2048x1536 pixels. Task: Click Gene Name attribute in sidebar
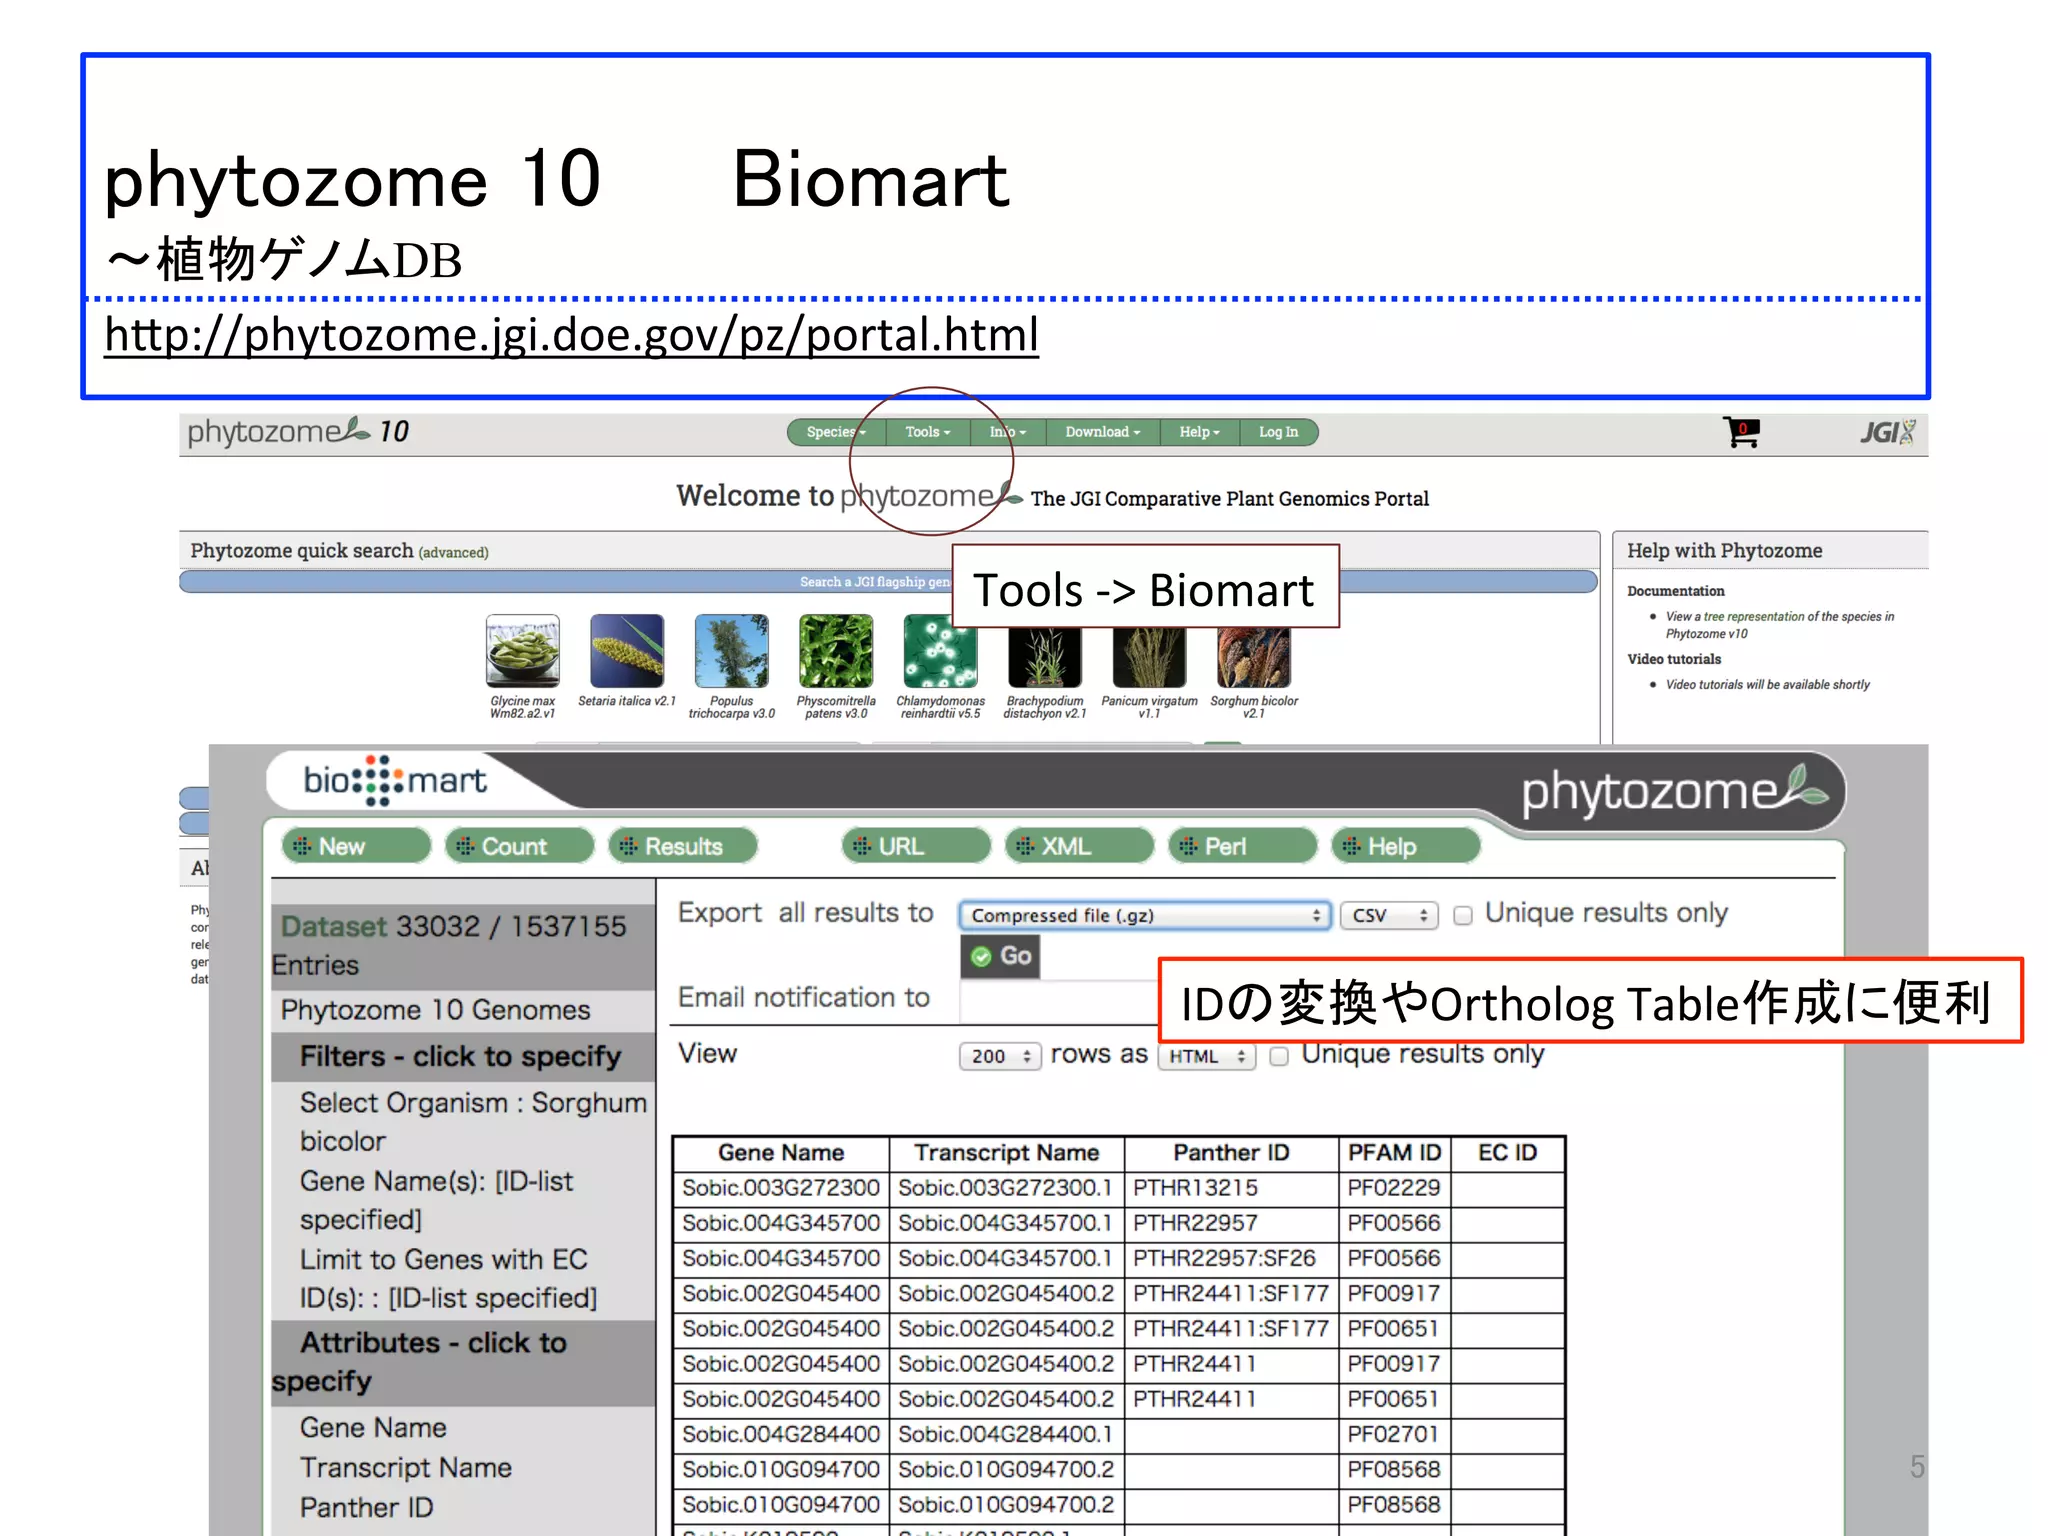pos(373,1428)
